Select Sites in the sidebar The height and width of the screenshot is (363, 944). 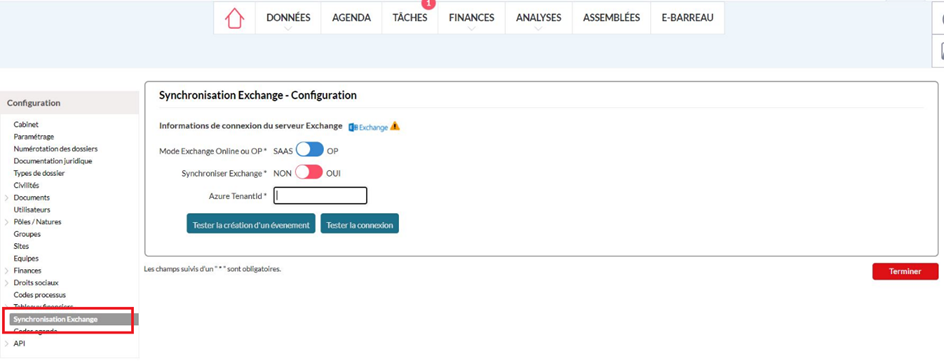pyautogui.click(x=21, y=246)
